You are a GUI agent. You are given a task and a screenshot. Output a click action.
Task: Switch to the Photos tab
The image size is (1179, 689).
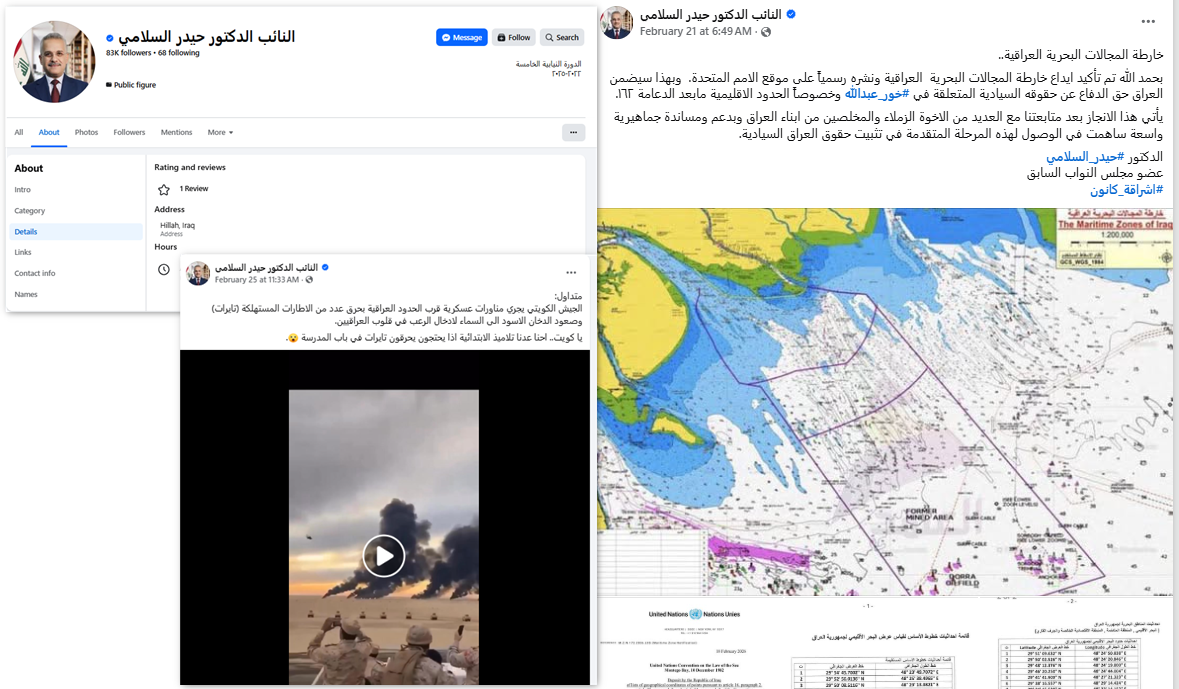86,132
